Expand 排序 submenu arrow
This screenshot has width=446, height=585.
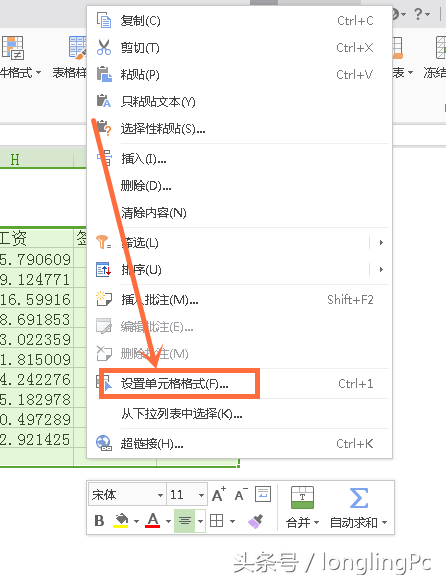tap(381, 269)
